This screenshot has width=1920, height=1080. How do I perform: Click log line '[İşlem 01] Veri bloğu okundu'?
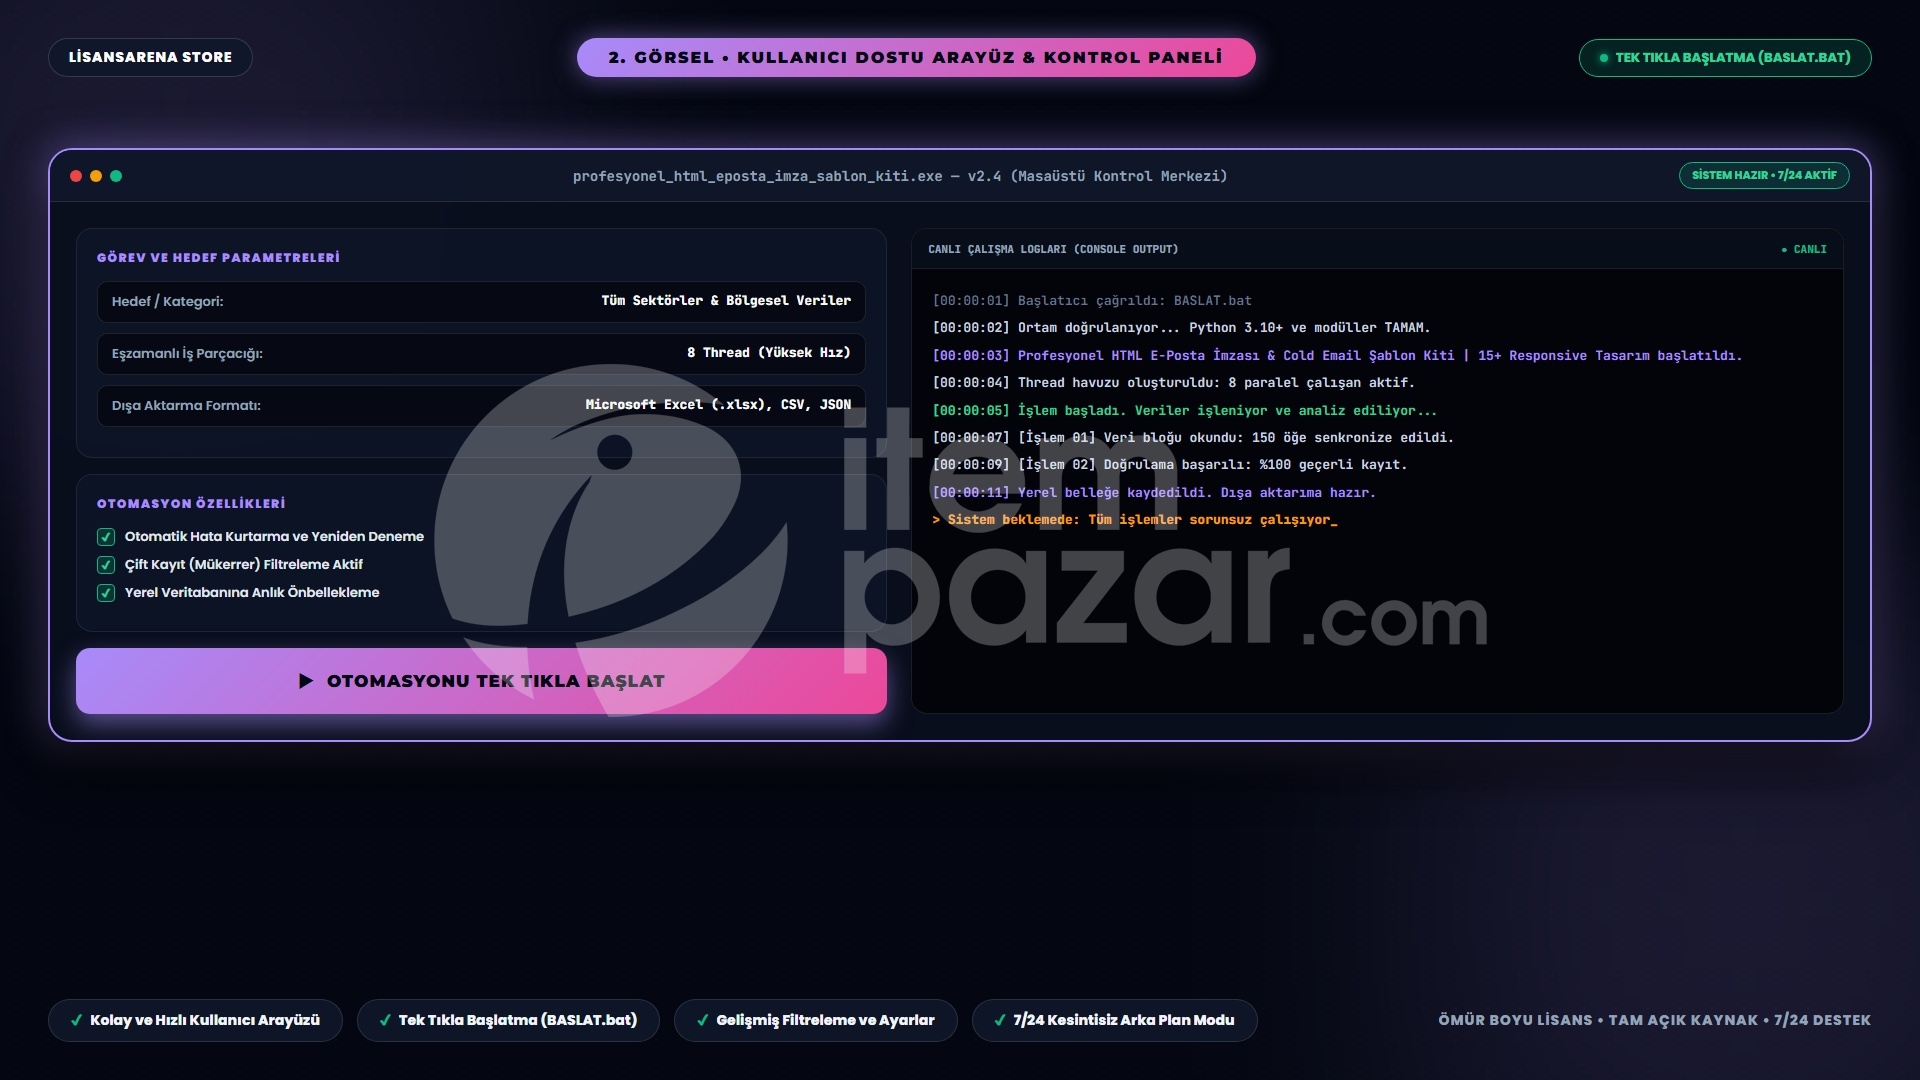point(1193,438)
